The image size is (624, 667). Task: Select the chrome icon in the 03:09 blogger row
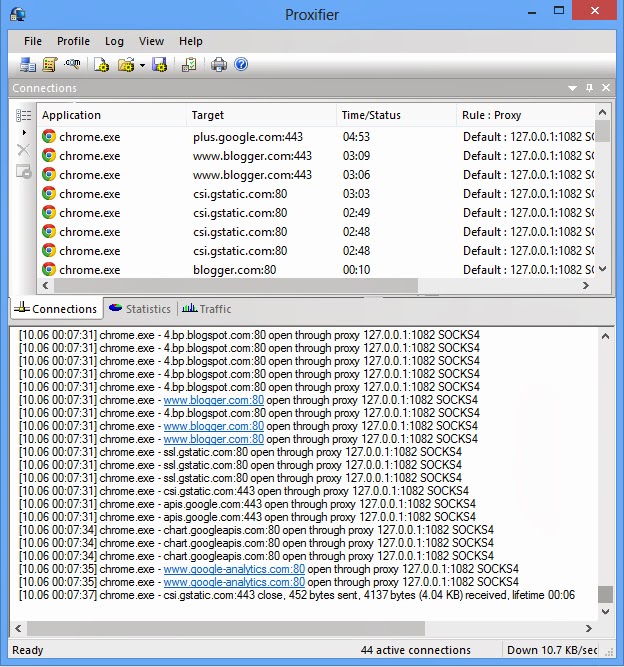tap(49, 156)
